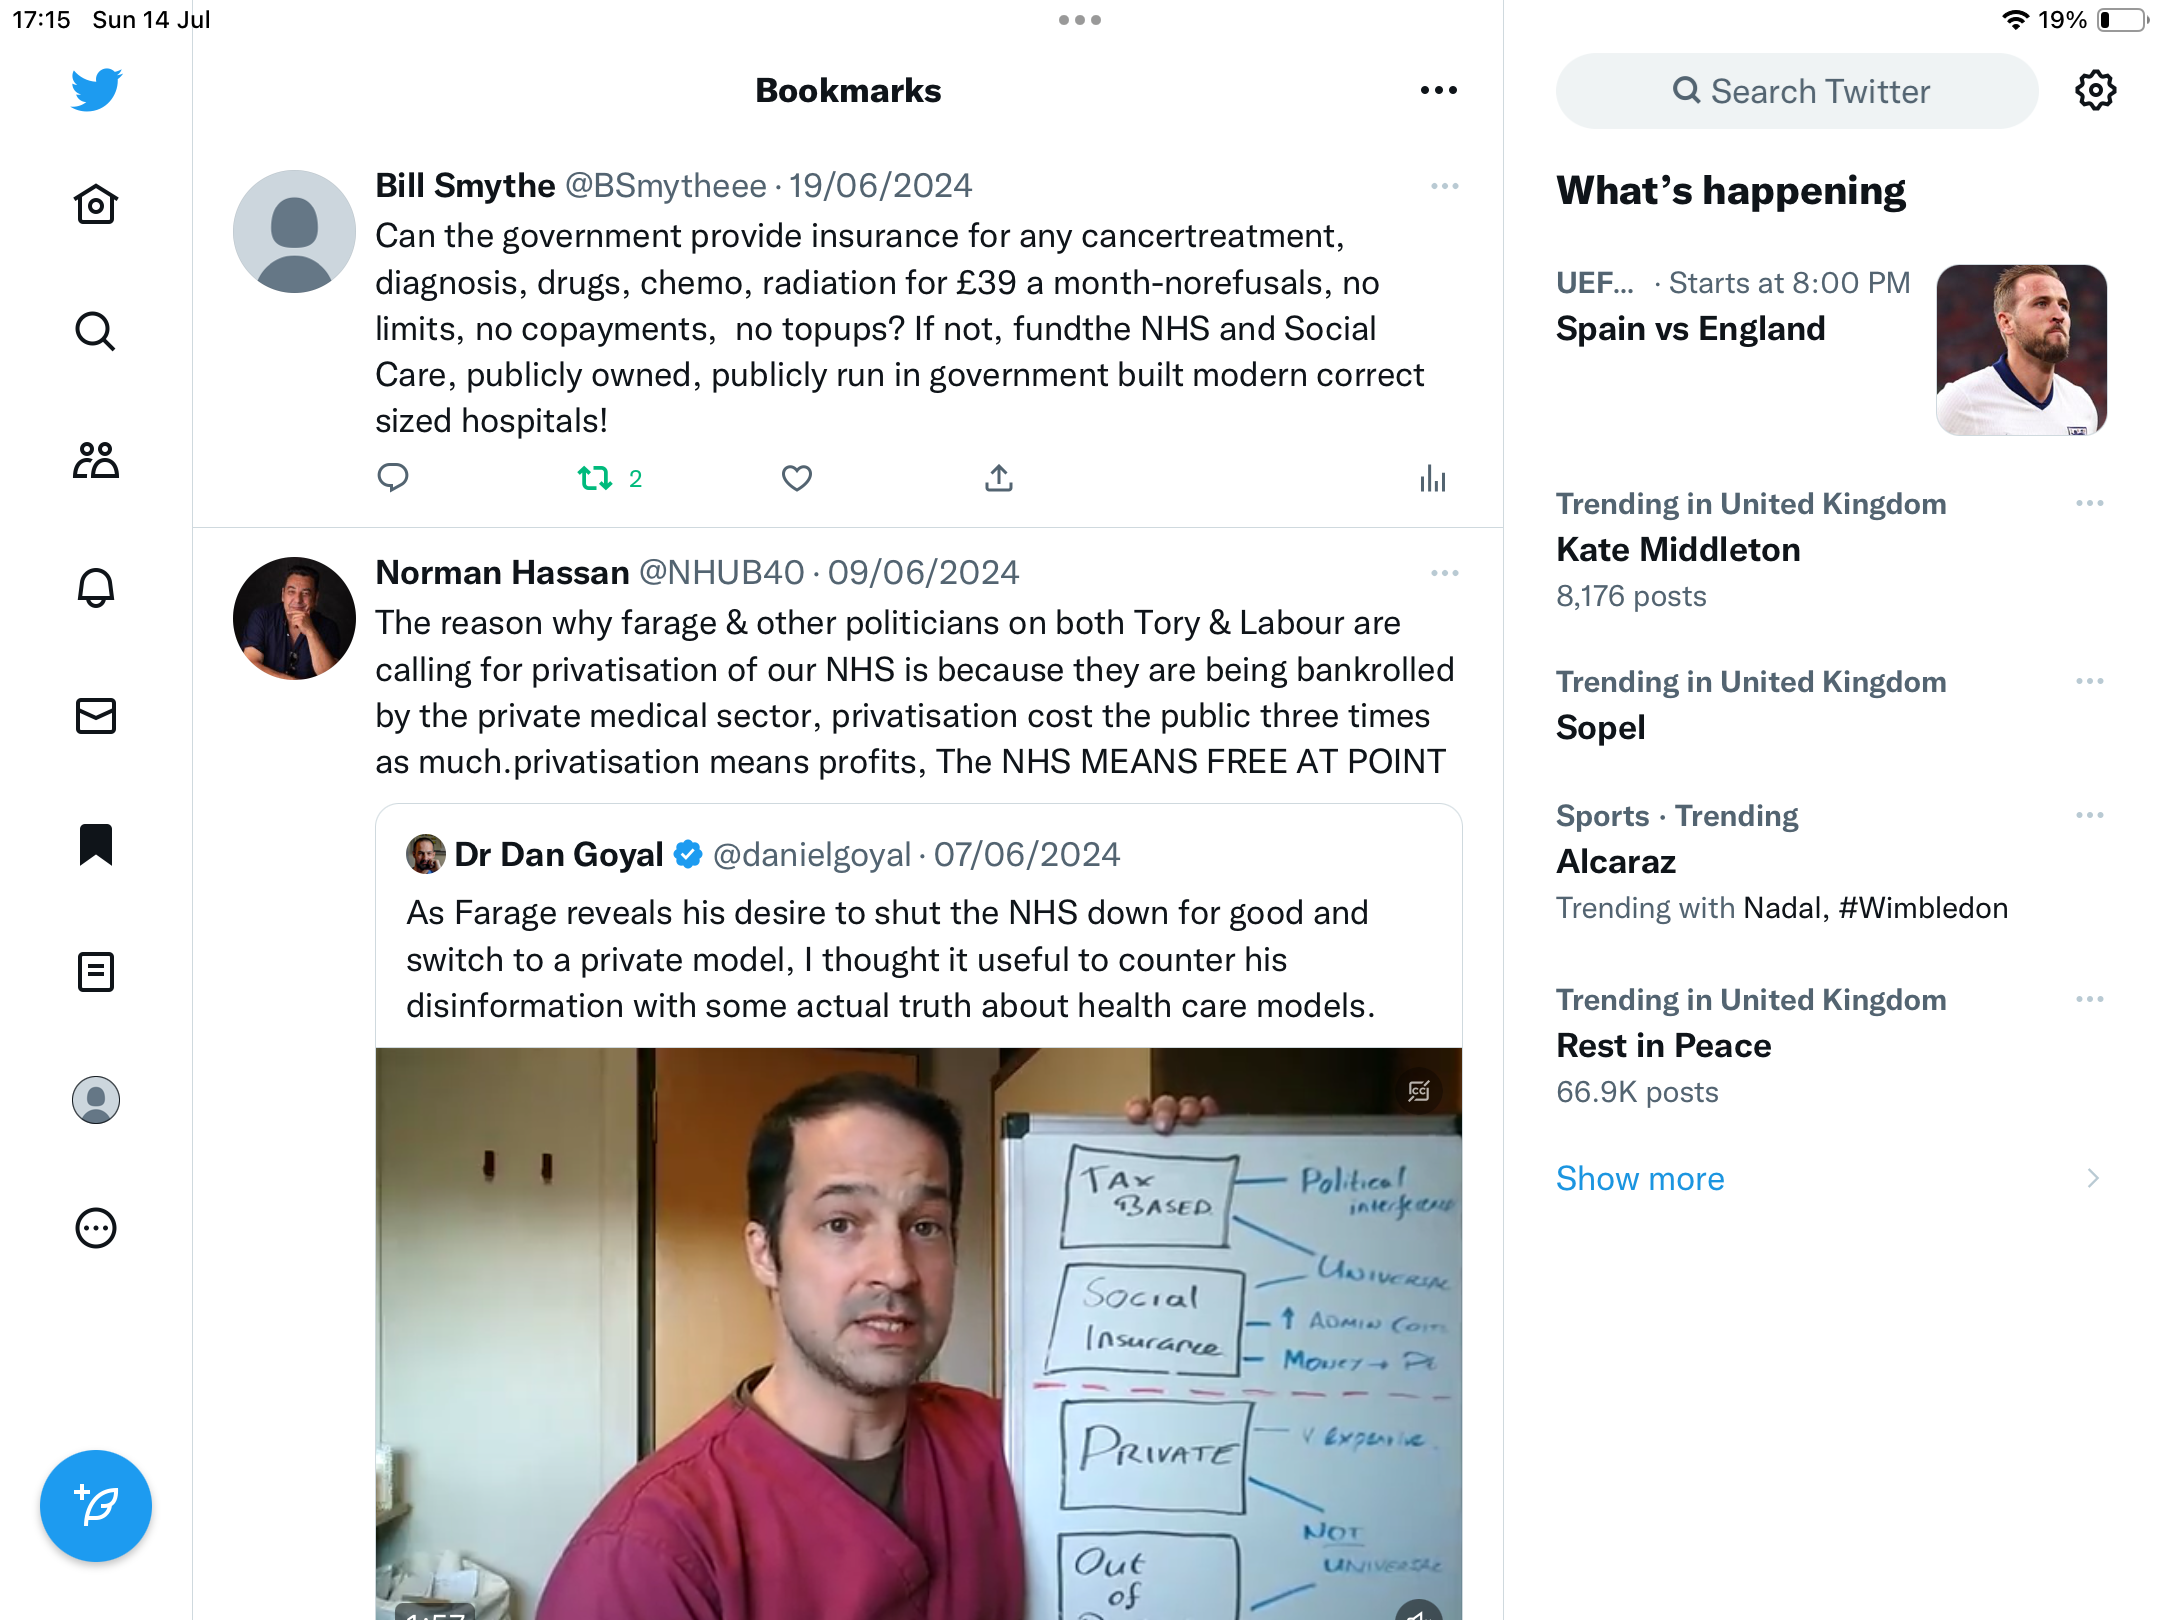
Task: Open the Communities people icon
Action: coord(96,460)
